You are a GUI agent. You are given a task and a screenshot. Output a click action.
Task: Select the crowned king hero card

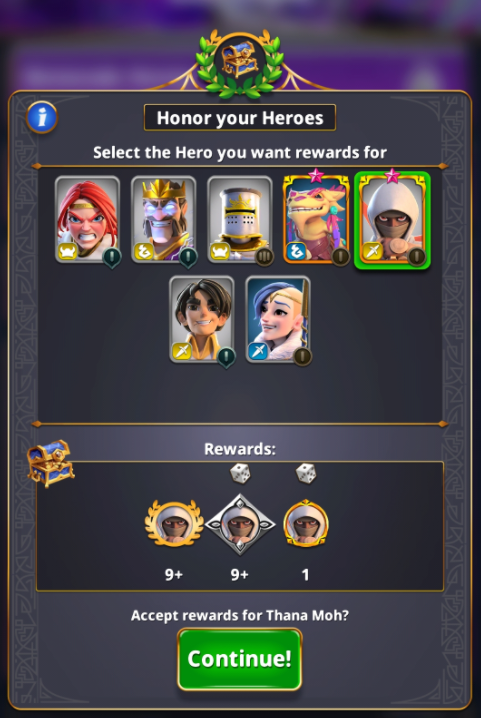[164, 219]
